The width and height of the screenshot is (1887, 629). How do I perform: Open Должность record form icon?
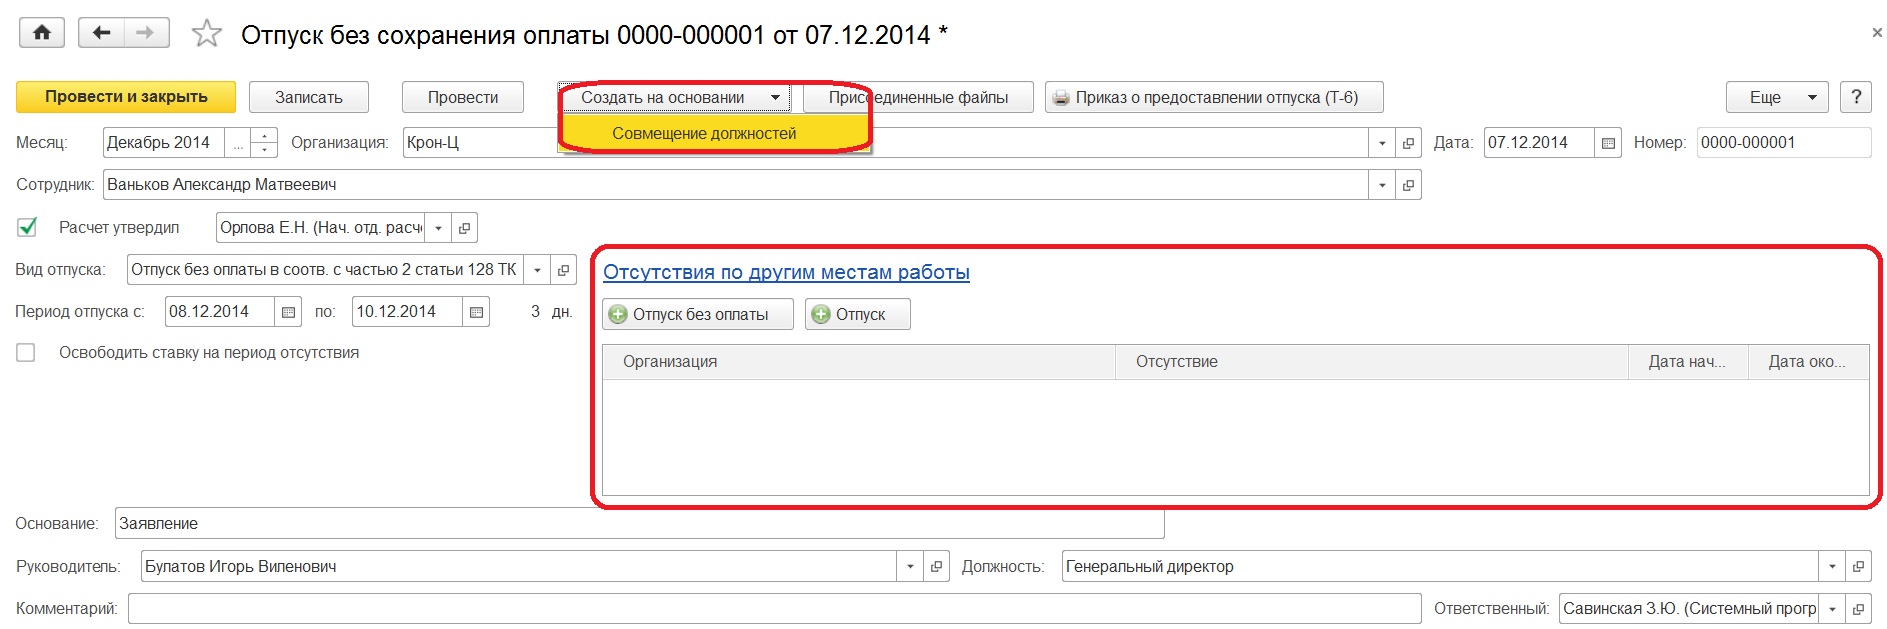point(1858,566)
